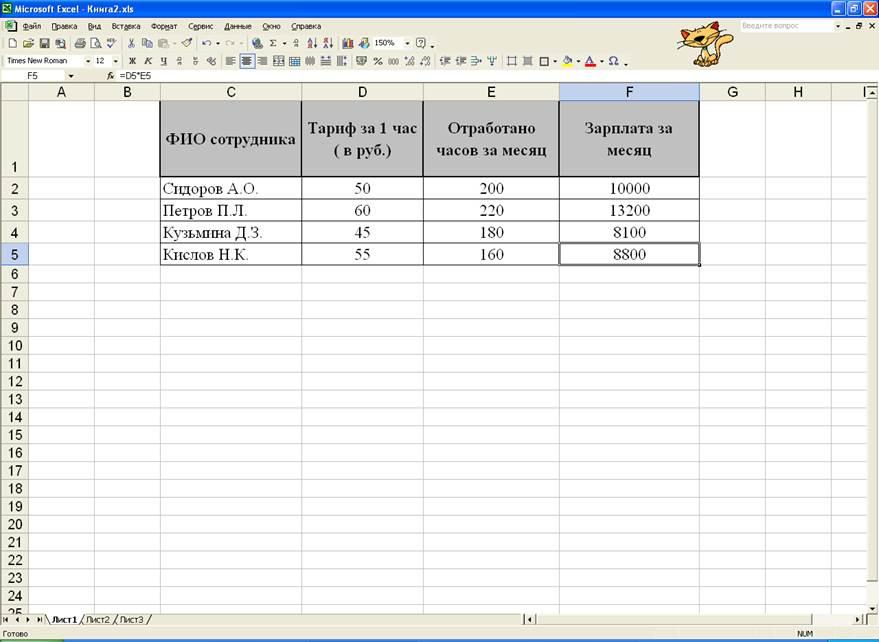Open the Формат menu
Image resolution: width=879 pixels, height=642 pixels.
pos(163,26)
